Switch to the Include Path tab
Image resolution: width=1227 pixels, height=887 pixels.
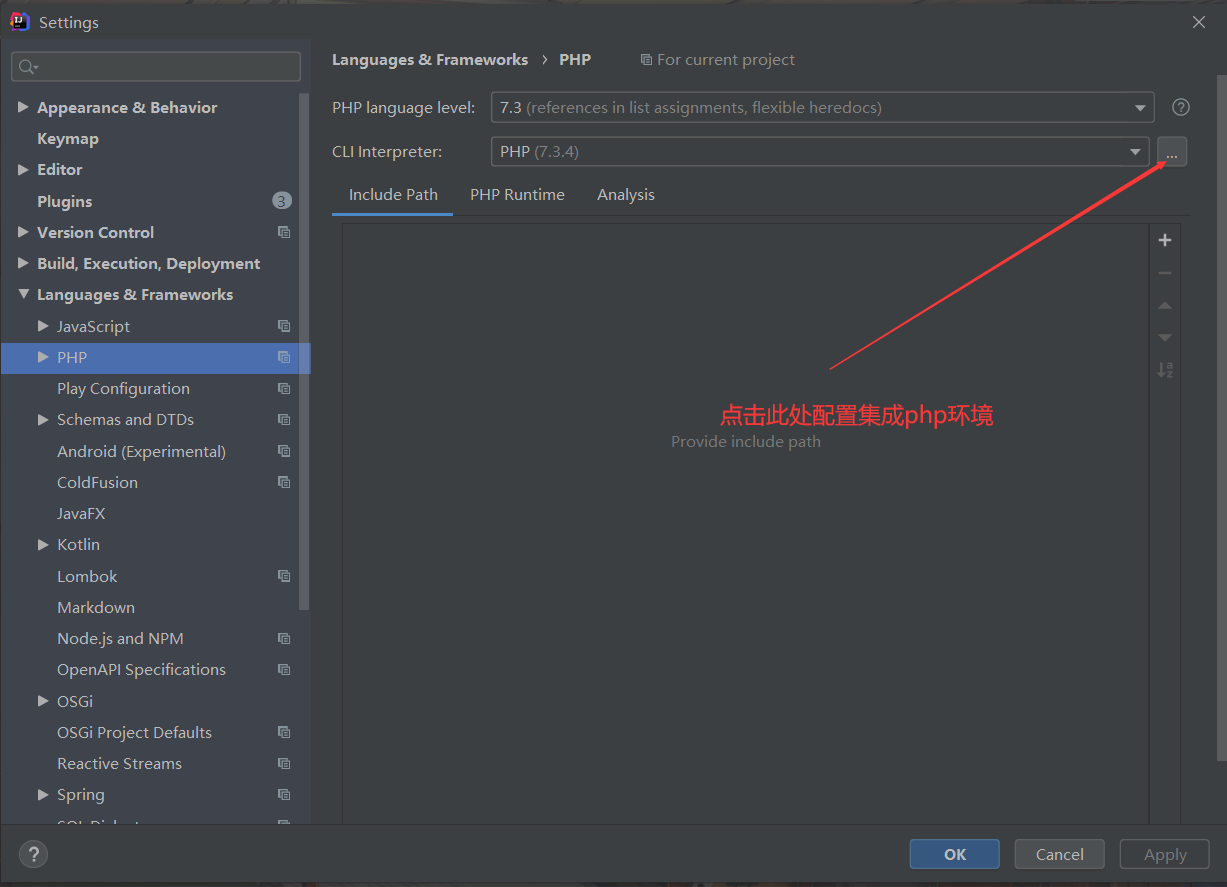click(x=393, y=195)
